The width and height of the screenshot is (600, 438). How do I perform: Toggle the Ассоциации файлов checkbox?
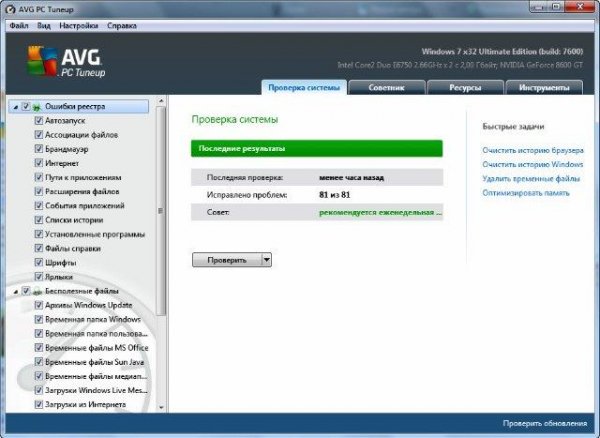(x=38, y=135)
